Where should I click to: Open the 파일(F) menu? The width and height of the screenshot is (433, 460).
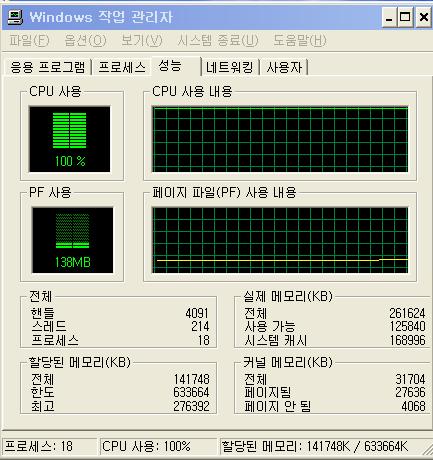click(x=29, y=41)
